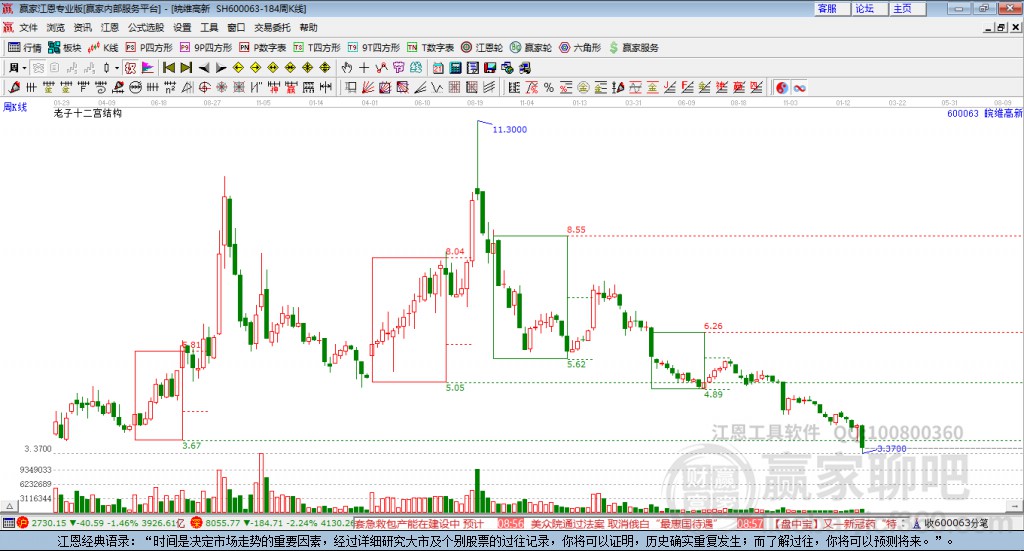Screen dimensions: 1024x551
Task: Click the 周K线 weekly label
Action: click(x=15, y=106)
